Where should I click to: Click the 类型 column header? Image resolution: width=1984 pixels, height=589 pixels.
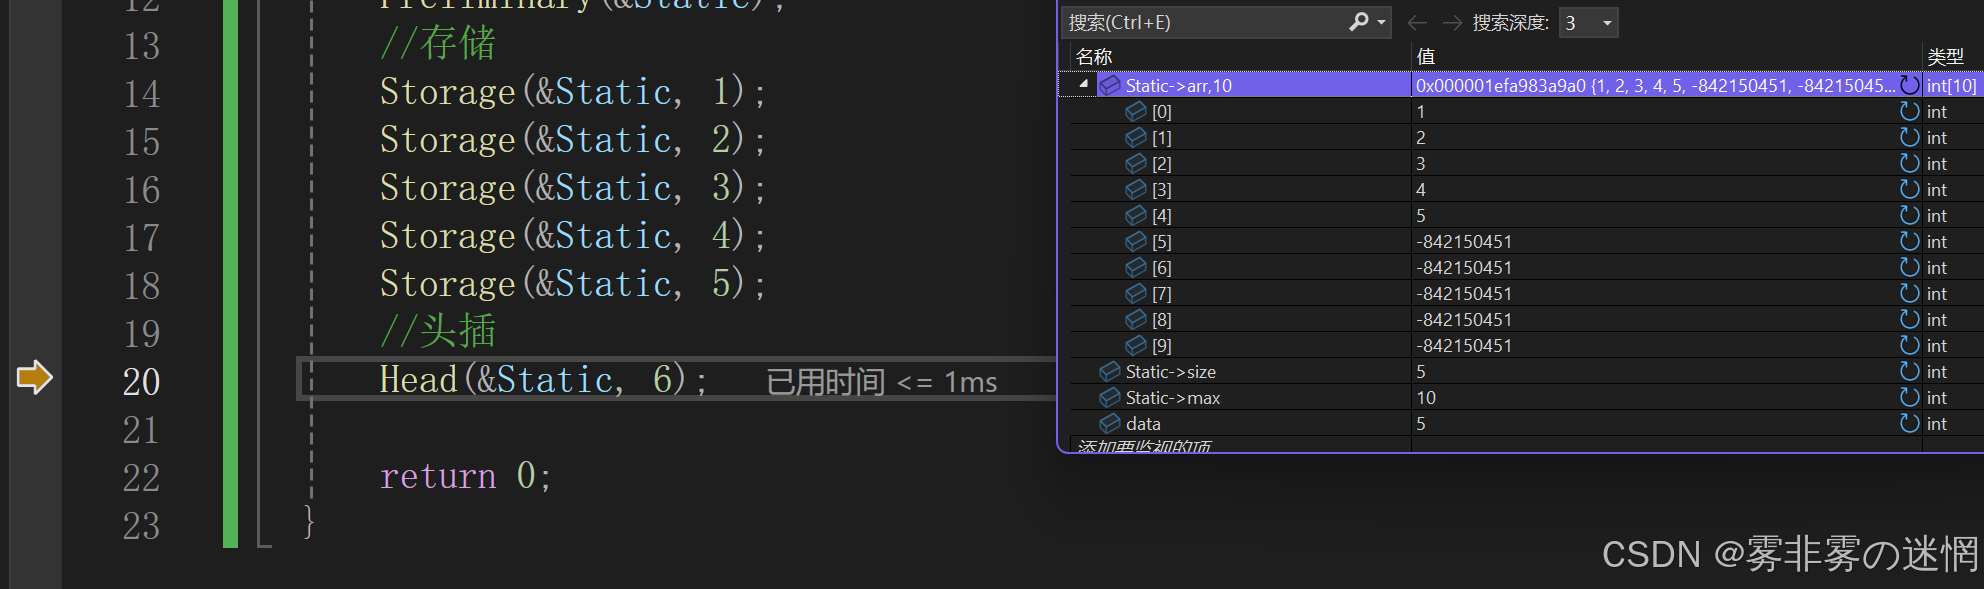1945,57
